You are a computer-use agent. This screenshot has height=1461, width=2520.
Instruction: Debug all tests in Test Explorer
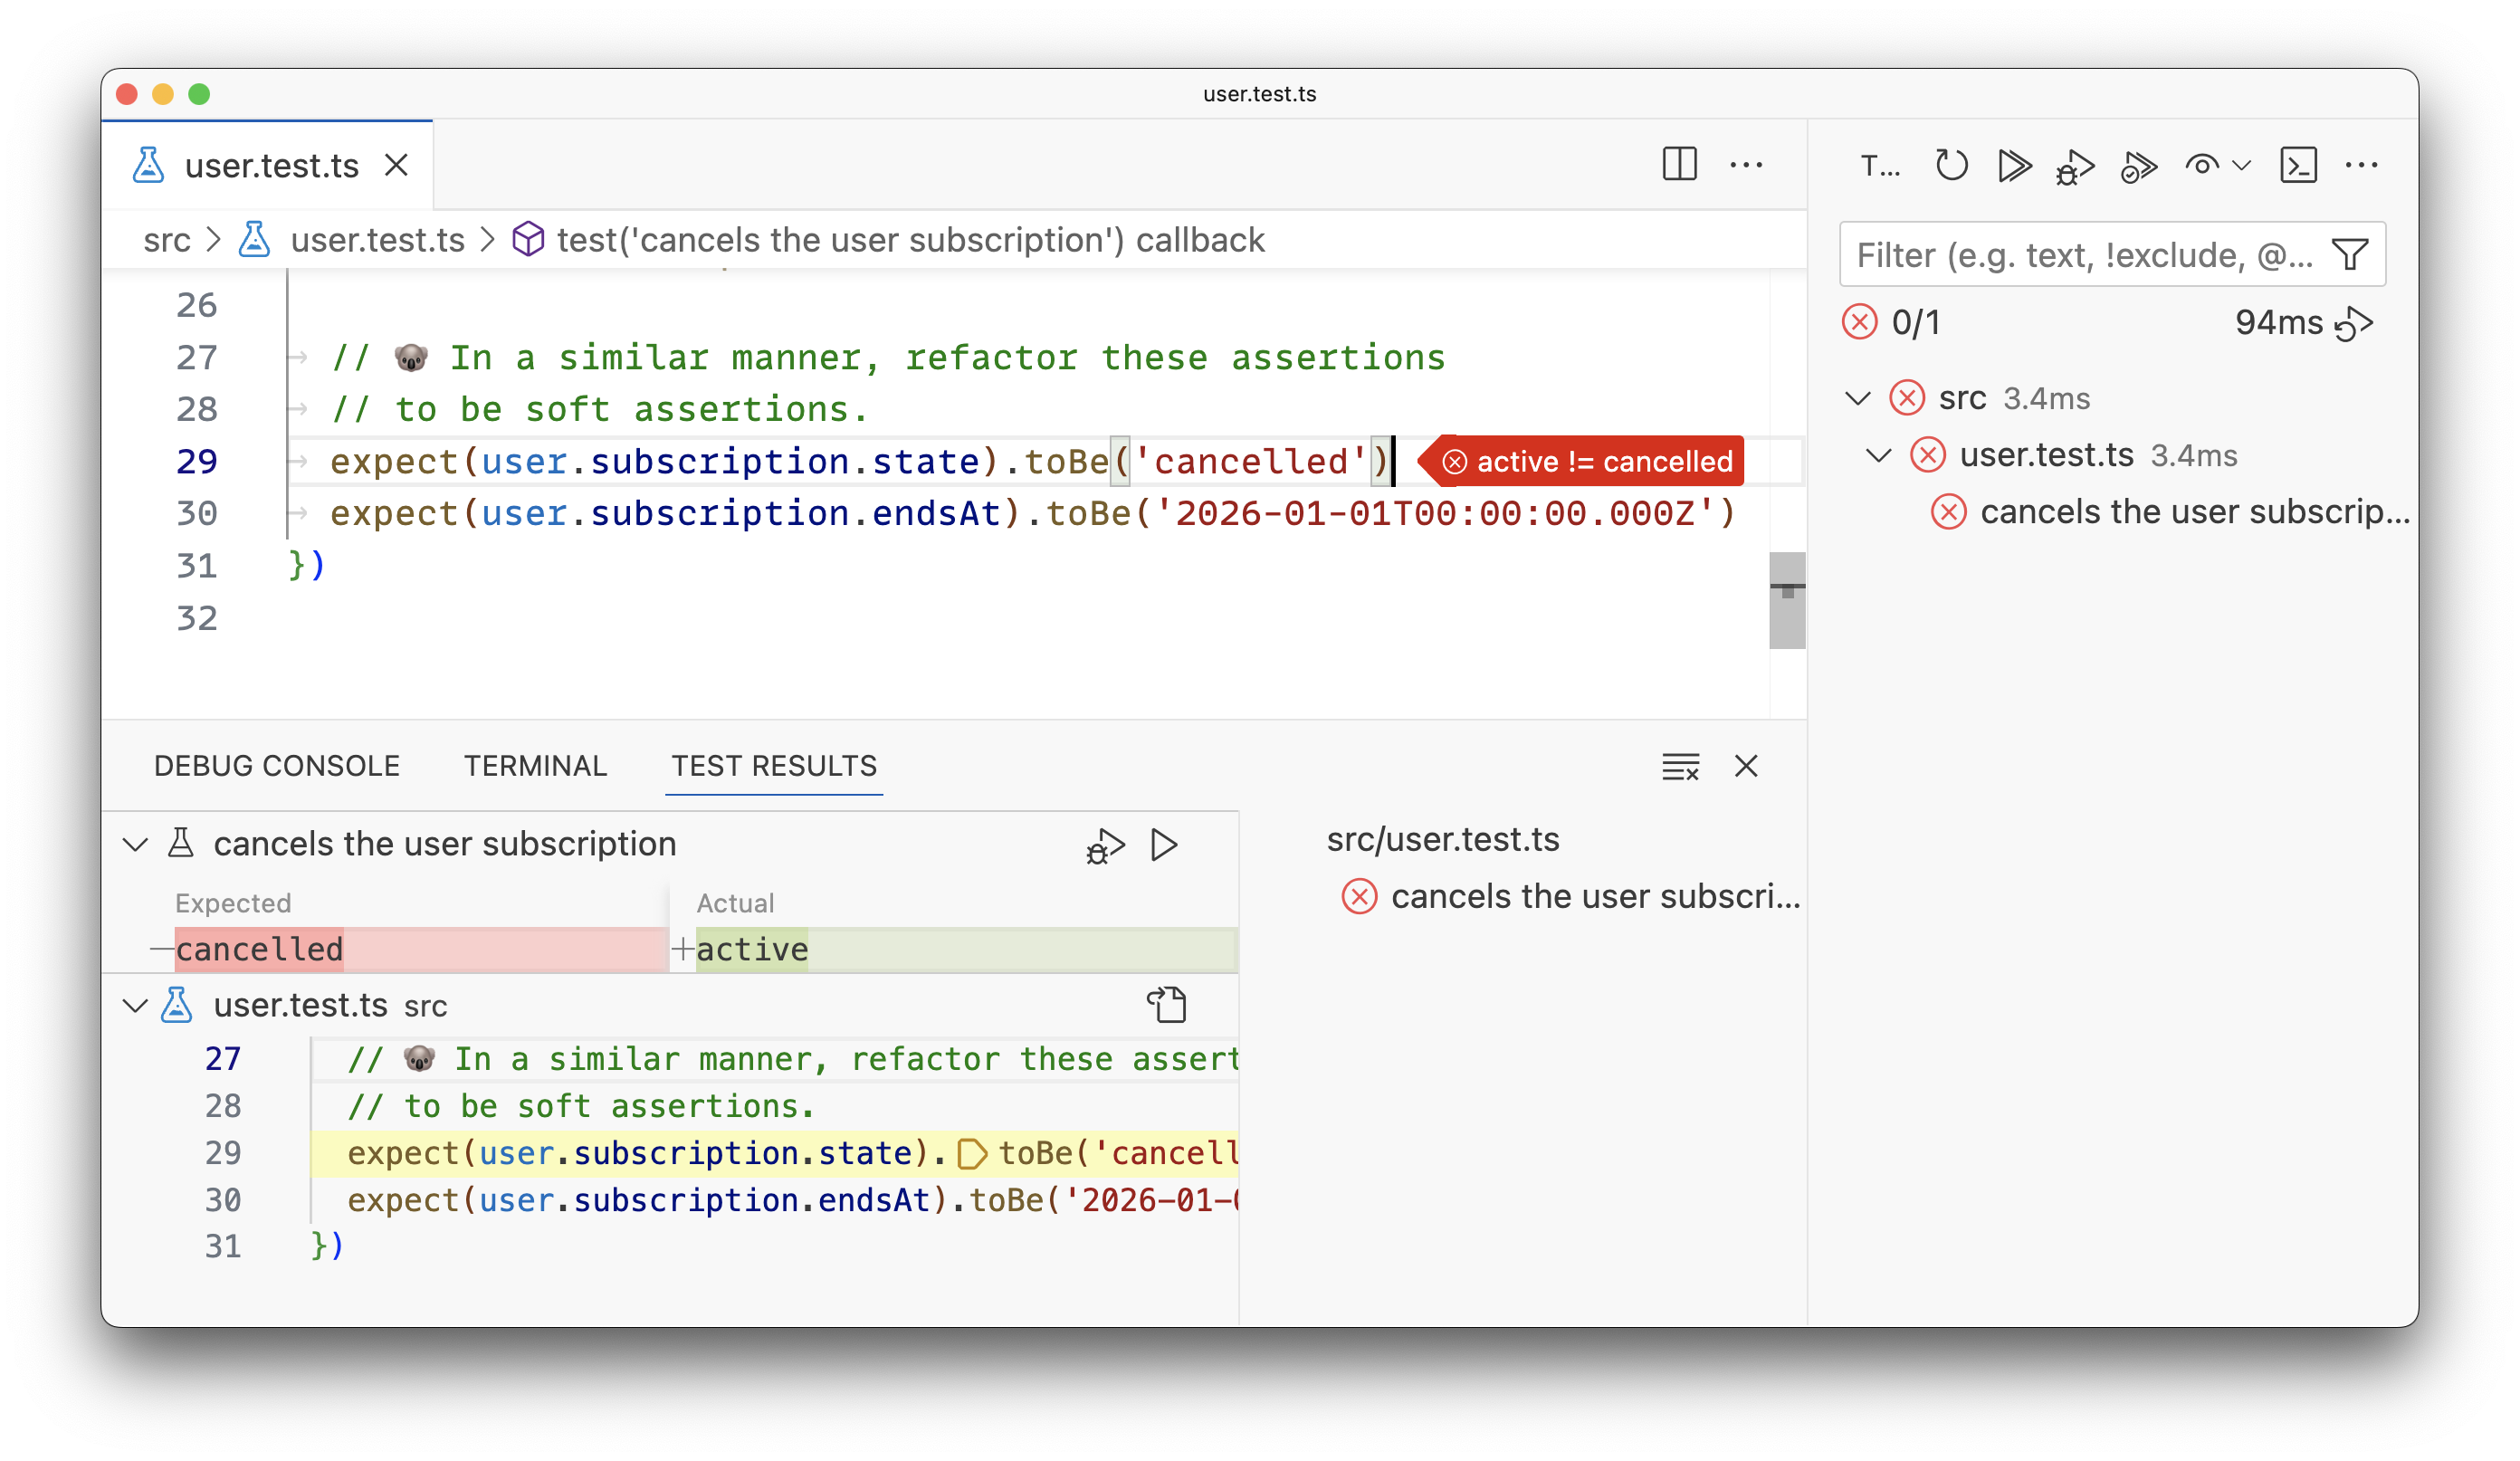tap(2075, 167)
